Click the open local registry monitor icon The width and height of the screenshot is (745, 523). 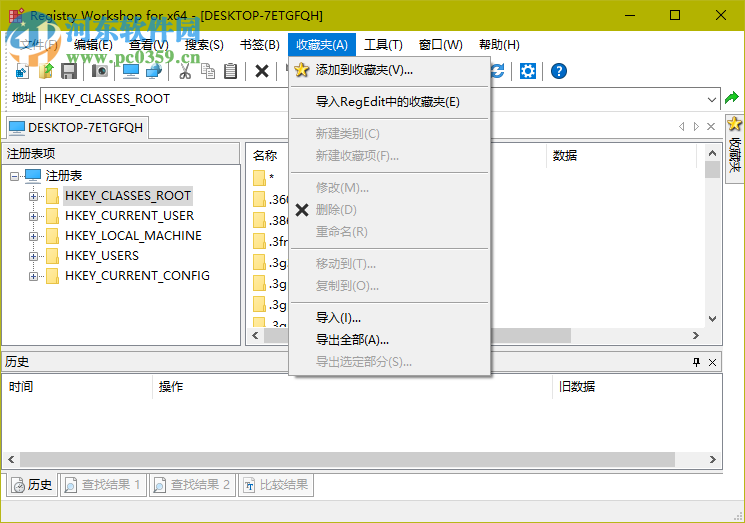(x=131, y=71)
